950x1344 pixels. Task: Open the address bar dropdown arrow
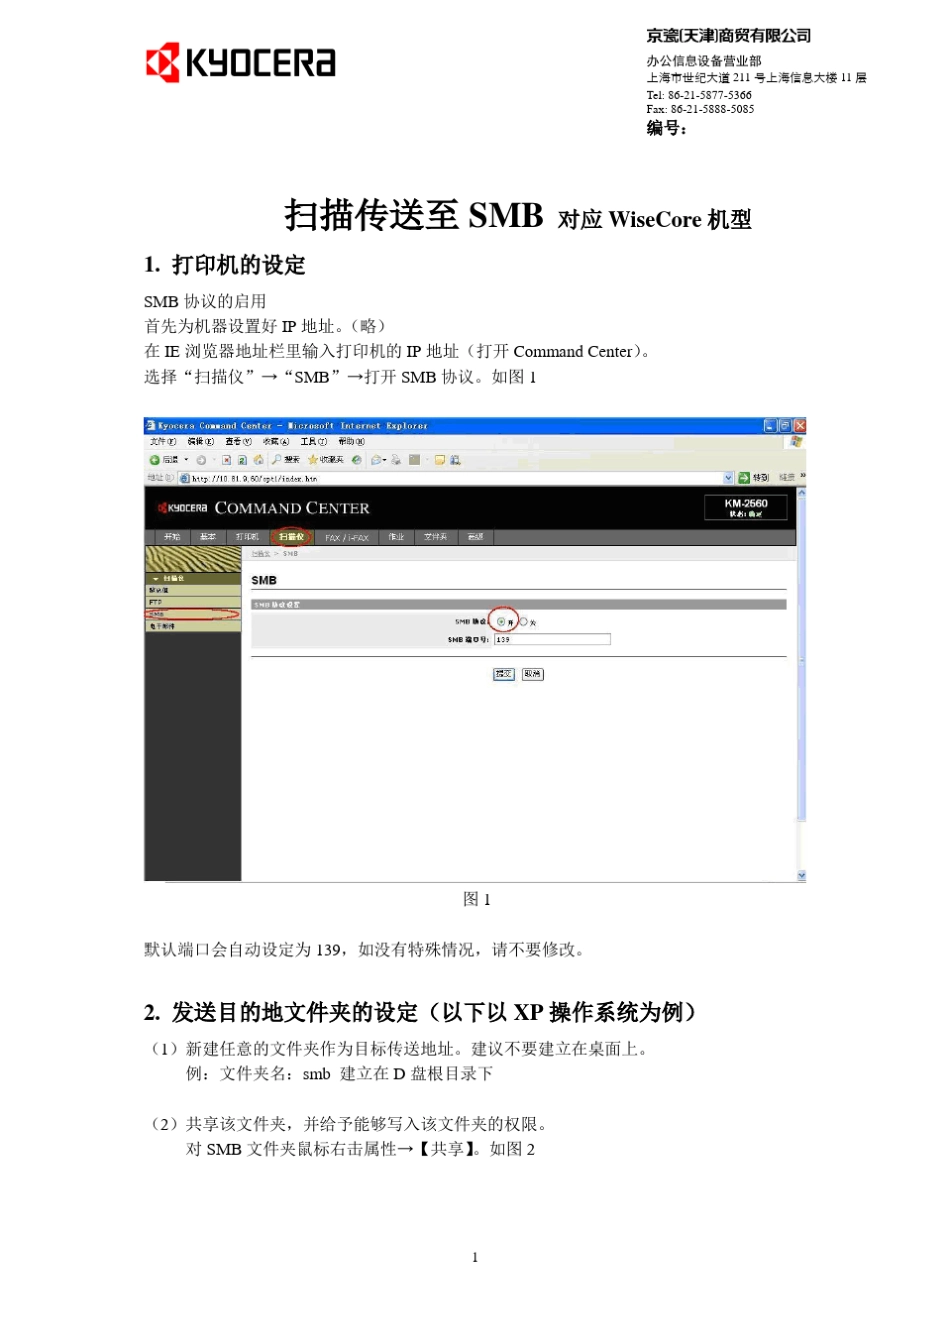pos(729,478)
